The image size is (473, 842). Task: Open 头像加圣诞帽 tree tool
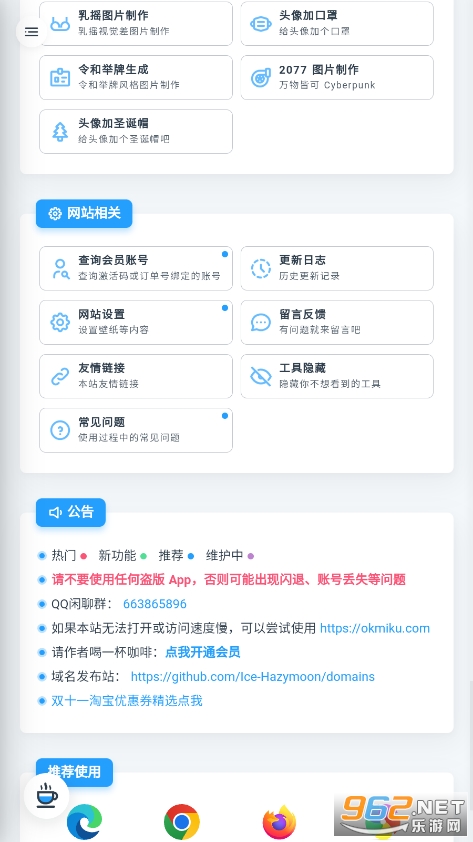[136, 132]
